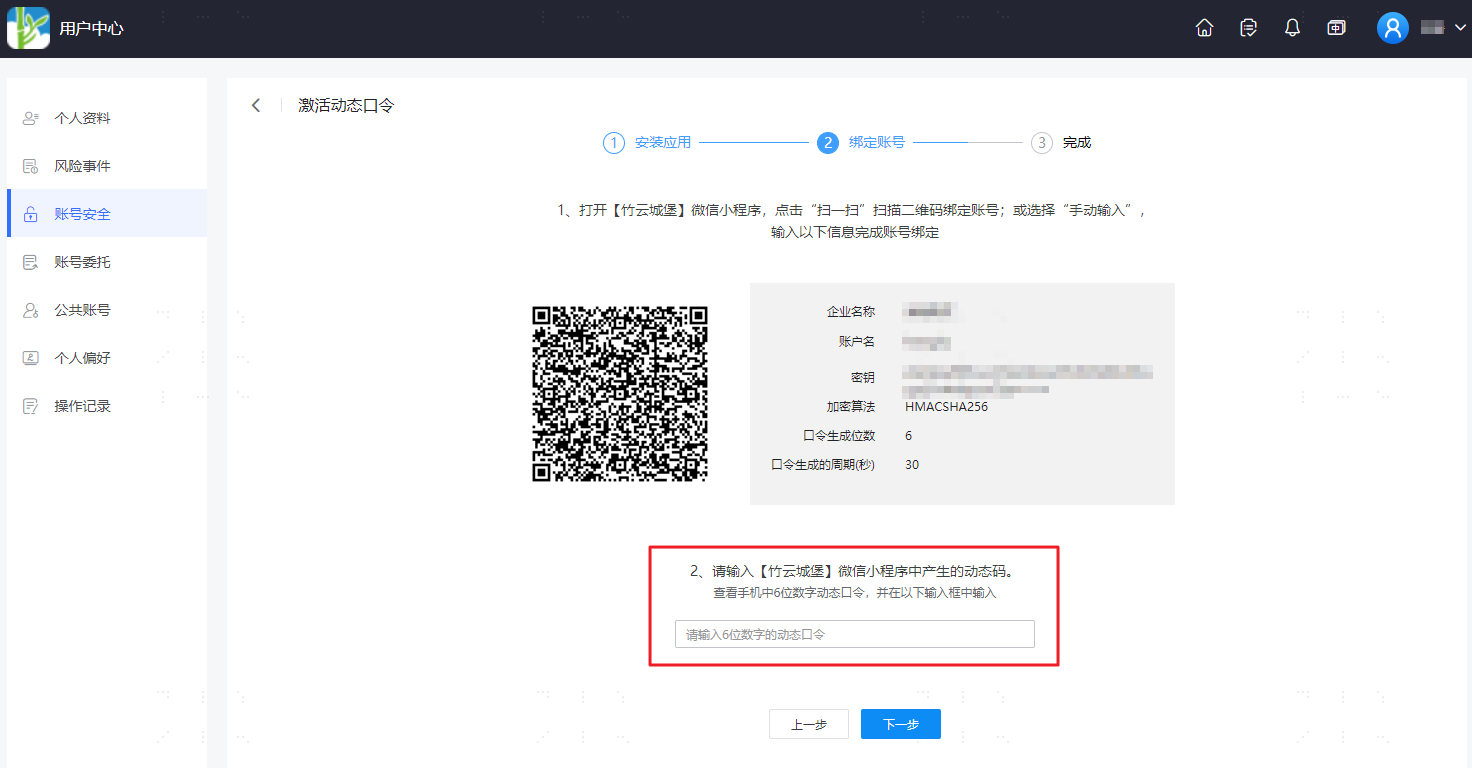Image resolution: width=1472 pixels, height=768 pixels.
Task: Click the 账户名 label
Action: [x=857, y=342]
